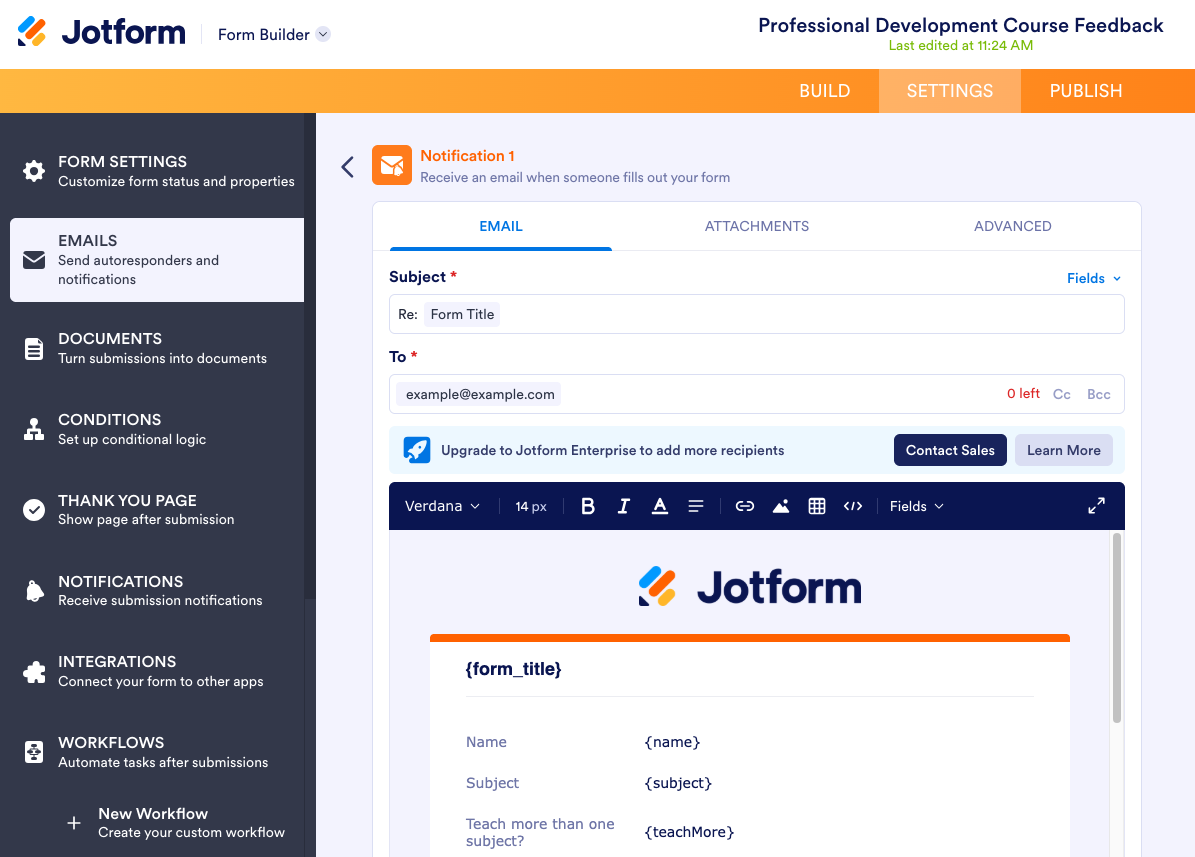Click the {form_title} heading in email body

513,669
